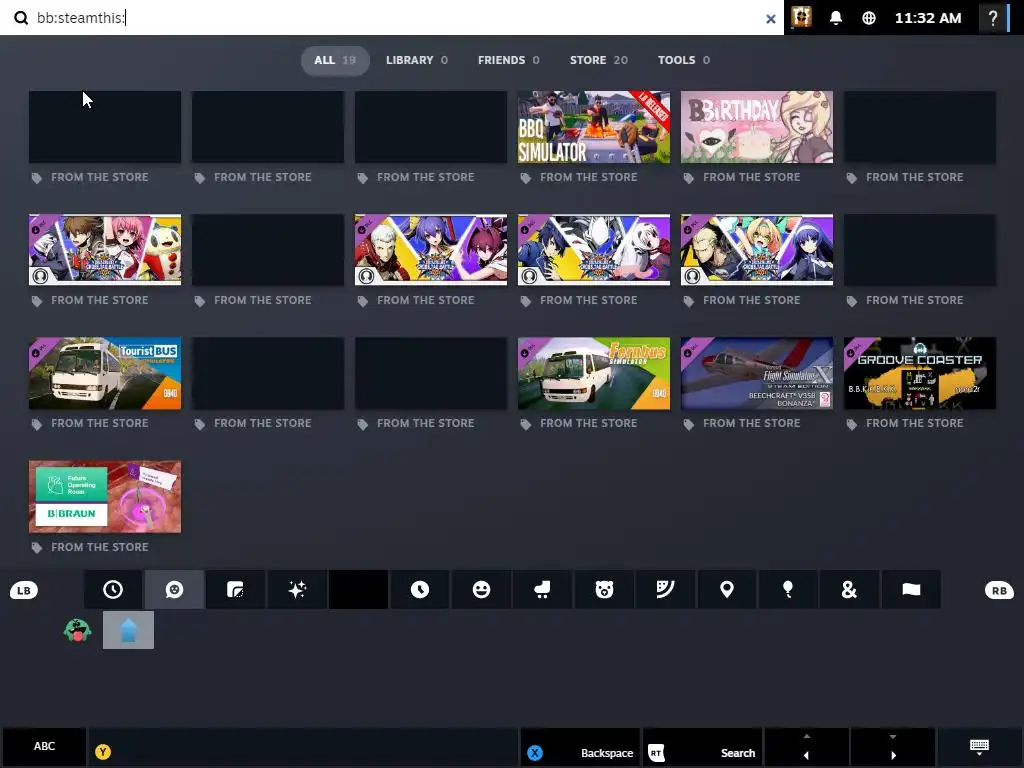Open the ampersand symbols category
The height and width of the screenshot is (768, 1024).
pos(849,590)
